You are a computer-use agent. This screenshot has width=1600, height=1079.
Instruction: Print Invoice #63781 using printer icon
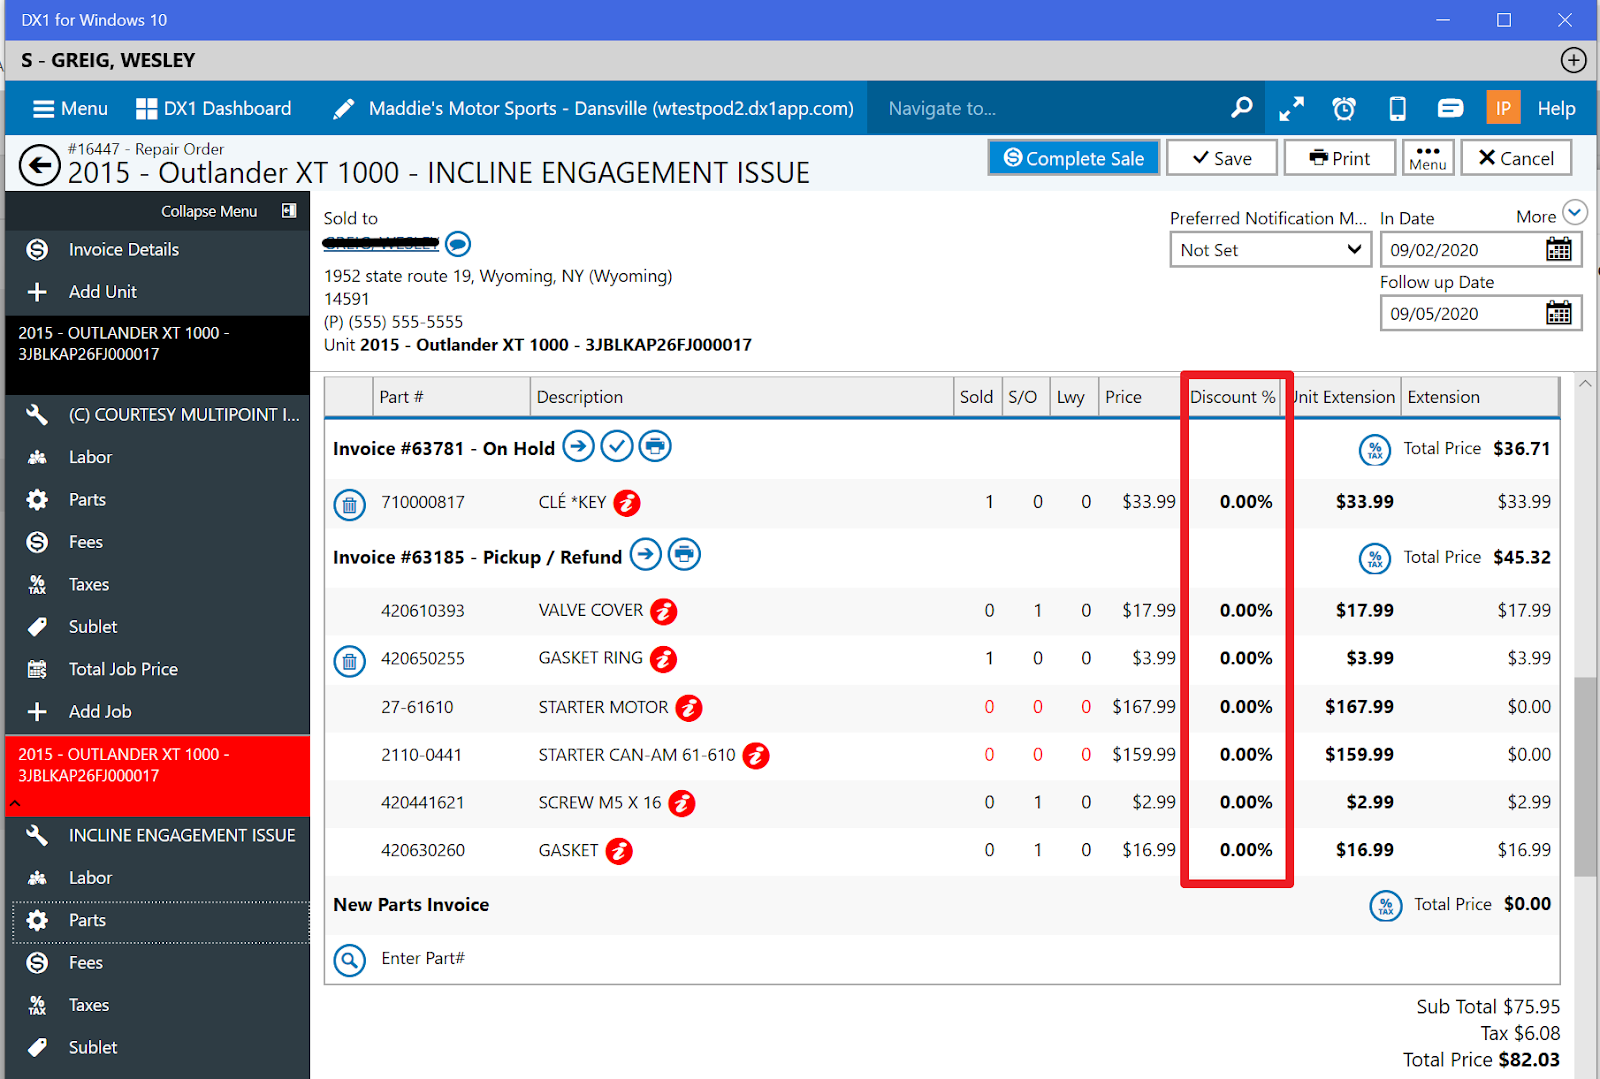(x=655, y=446)
